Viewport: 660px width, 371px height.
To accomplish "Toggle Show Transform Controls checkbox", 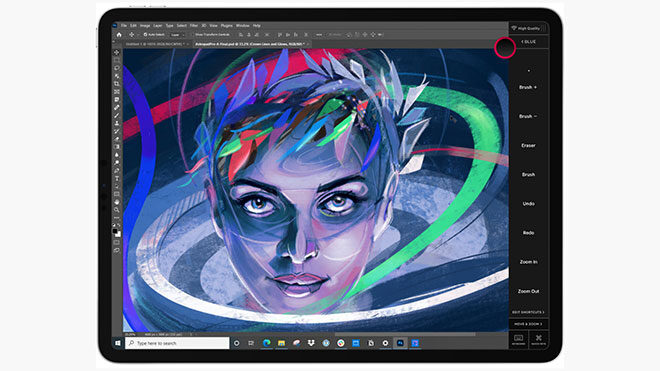I will coord(194,35).
